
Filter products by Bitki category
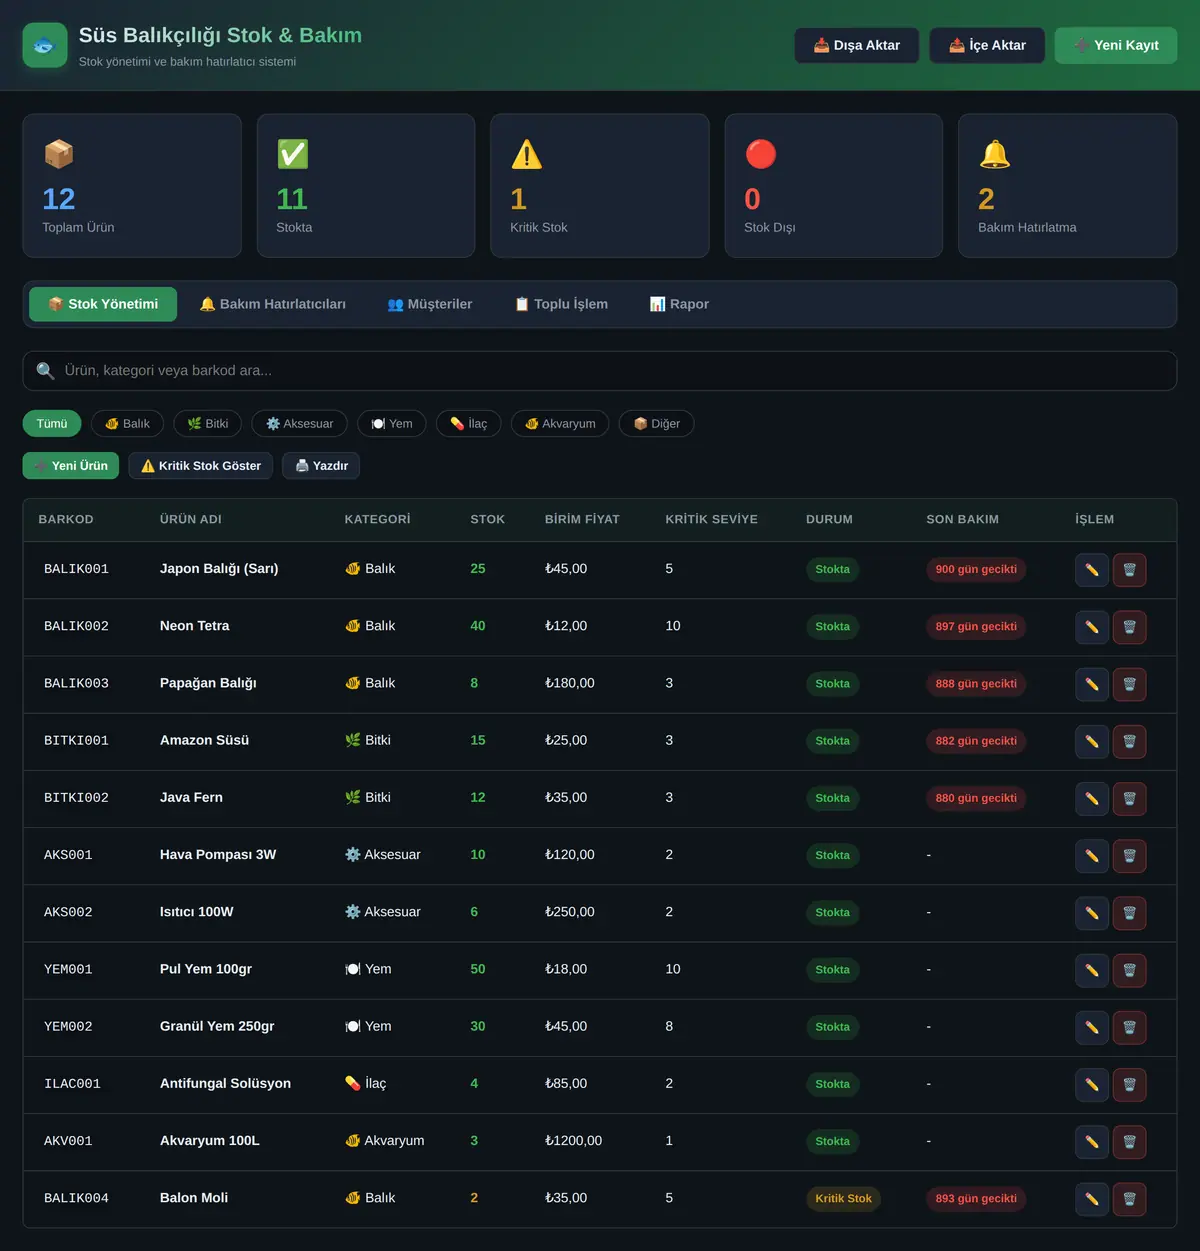coord(208,424)
